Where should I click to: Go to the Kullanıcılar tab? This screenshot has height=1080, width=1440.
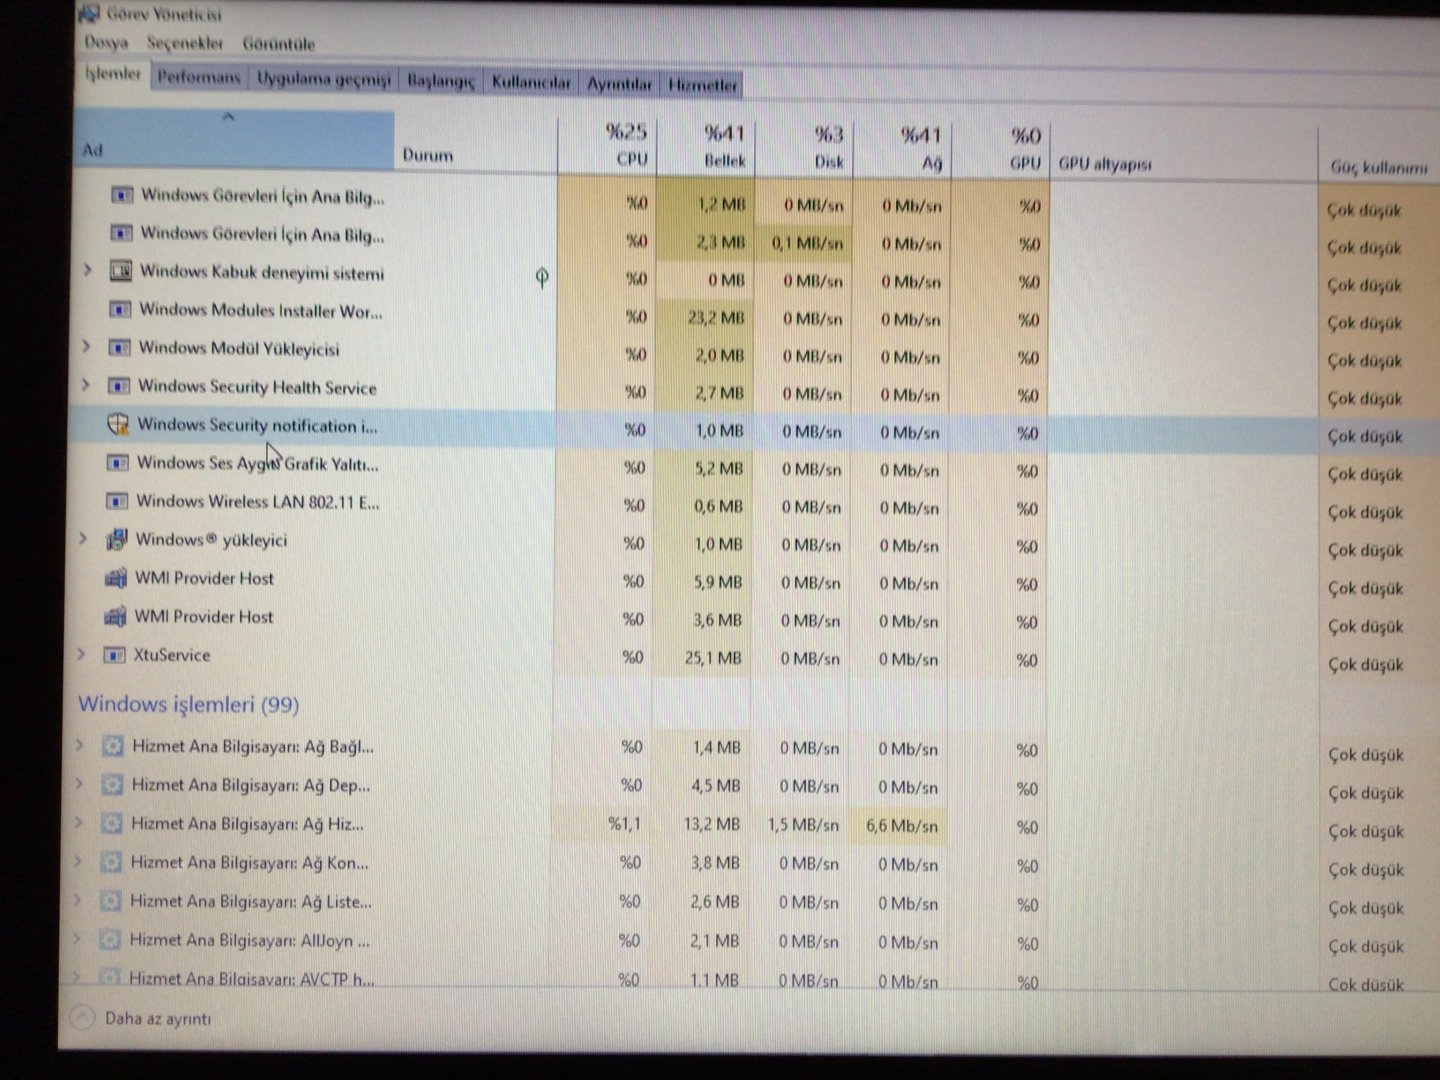tap(531, 83)
